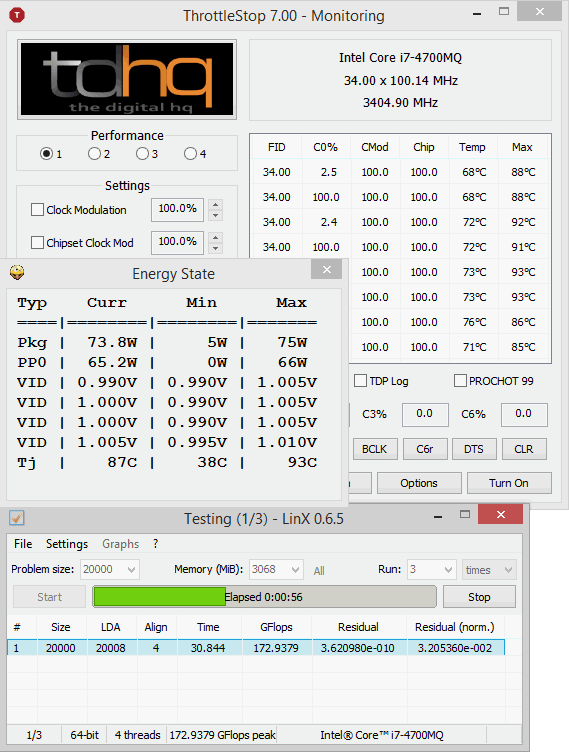Increase Chipset Clock Mod with up arrow
Viewport: 569px width, 752px height.
tap(215, 237)
